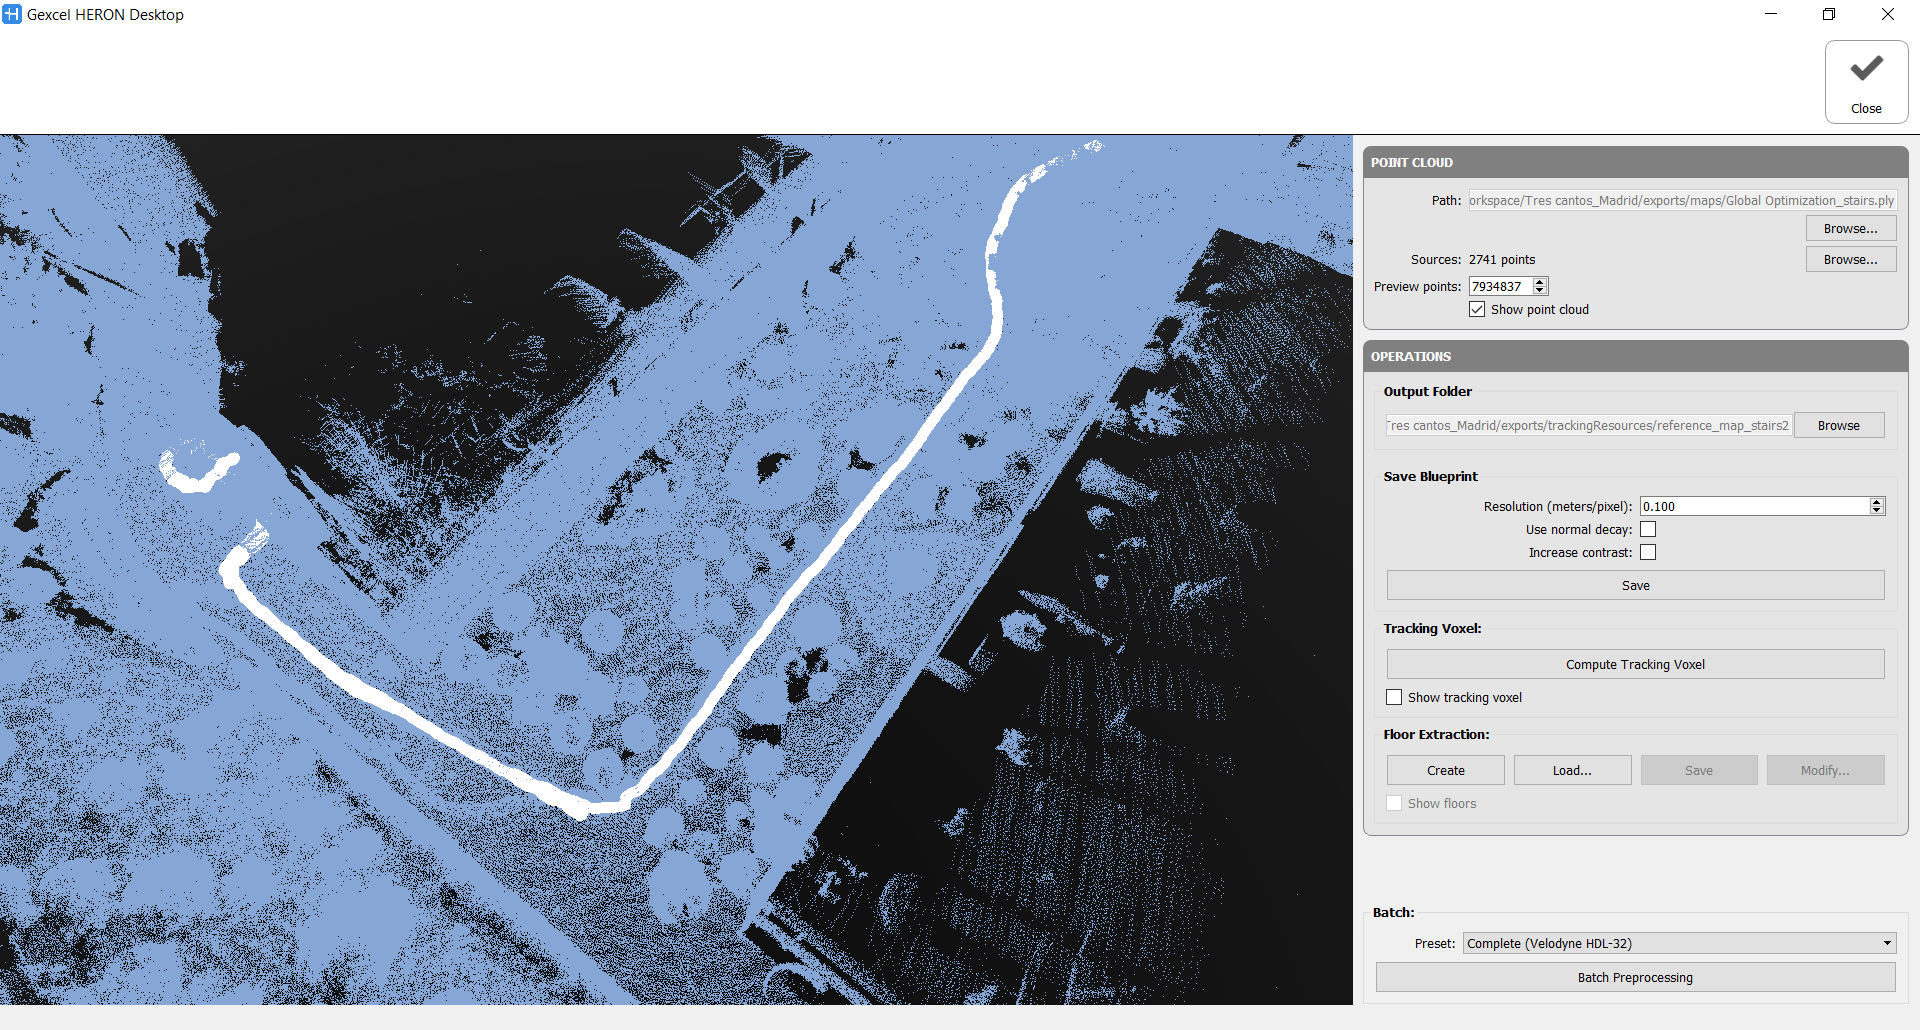The height and width of the screenshot is (1030, 1920).
Task: Create a floor extraction
Action: 1445,770
